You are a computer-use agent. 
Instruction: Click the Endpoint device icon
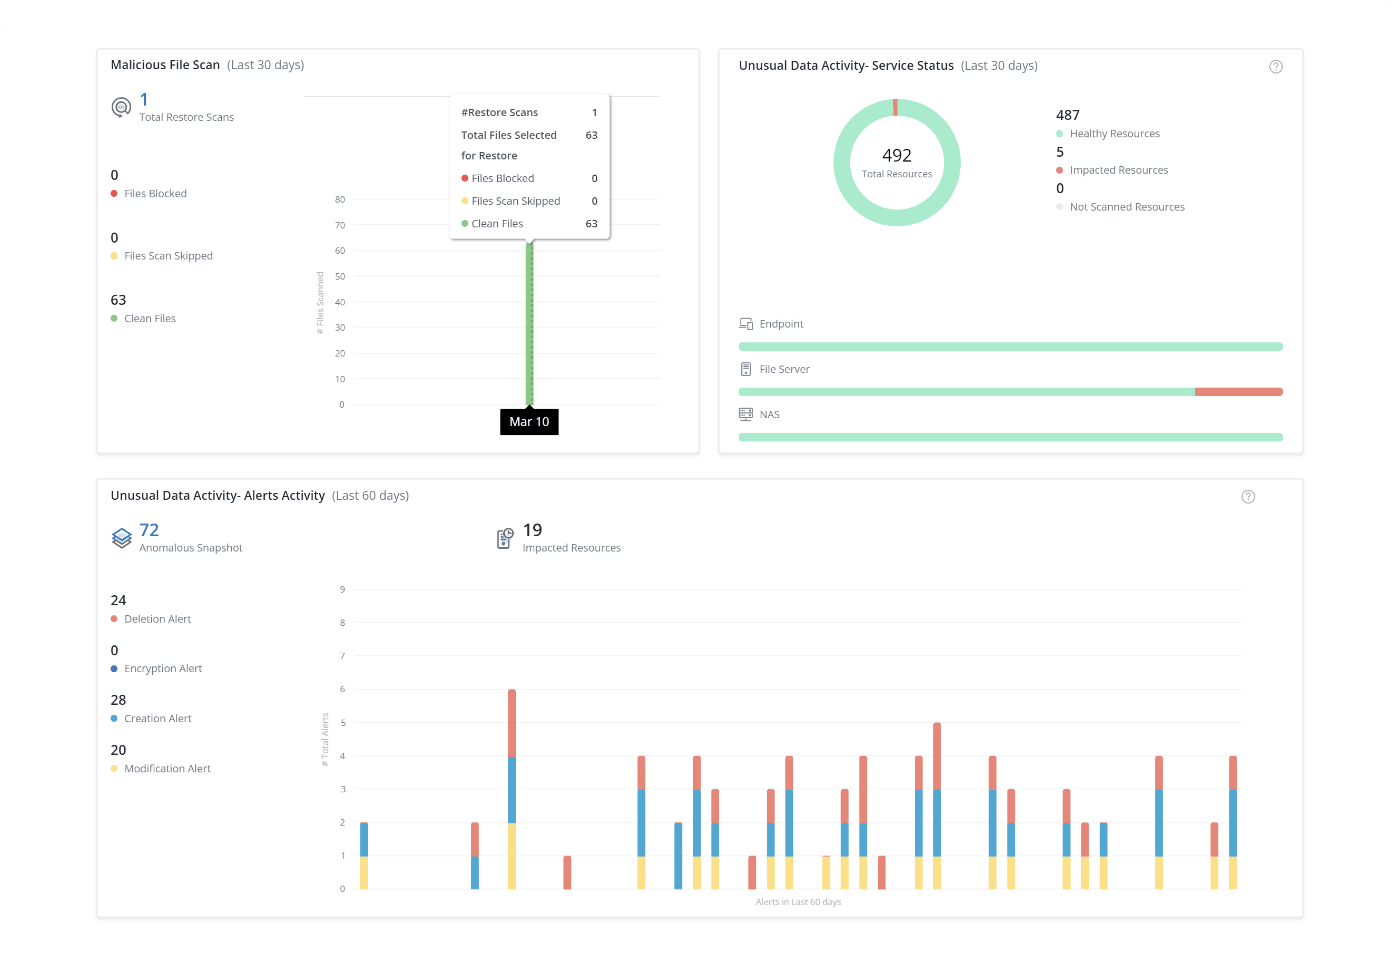pyautogui.click(x=746, y=324)
